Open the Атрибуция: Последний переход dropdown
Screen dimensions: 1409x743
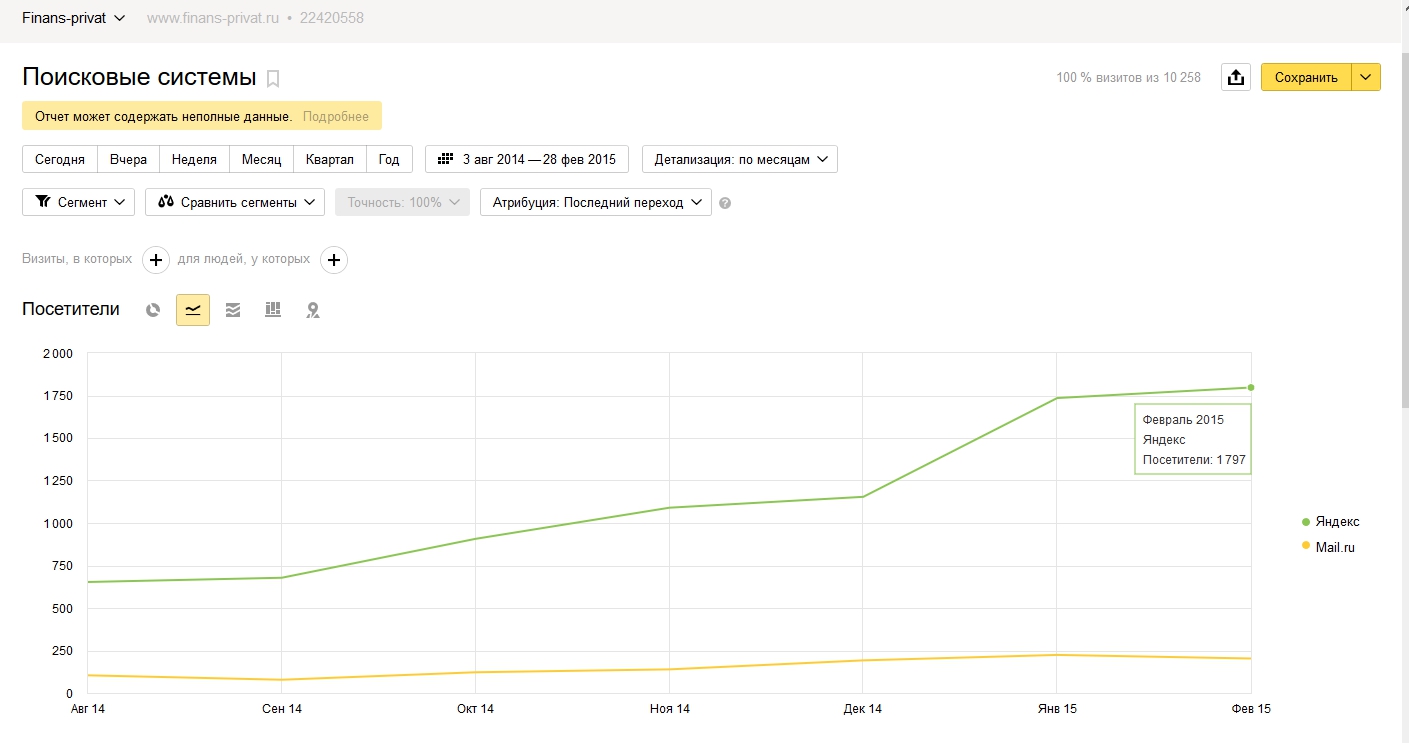596,202
